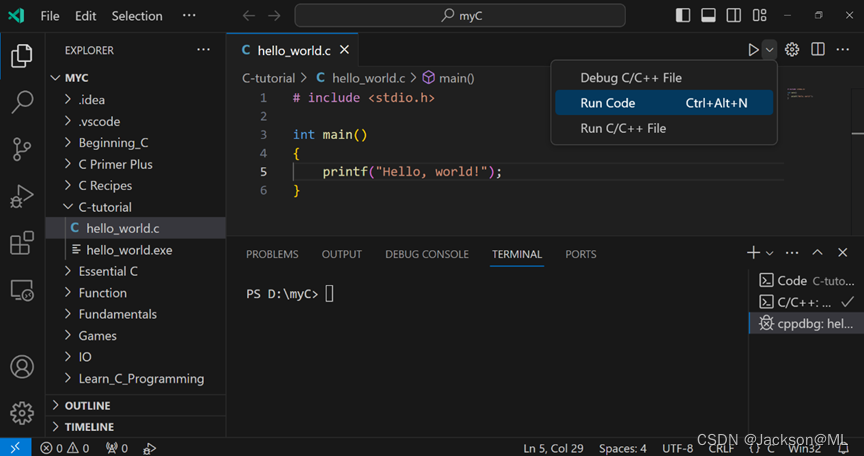
Task: Open the Explorer view in activity bar
Action: tap(22, 56)
